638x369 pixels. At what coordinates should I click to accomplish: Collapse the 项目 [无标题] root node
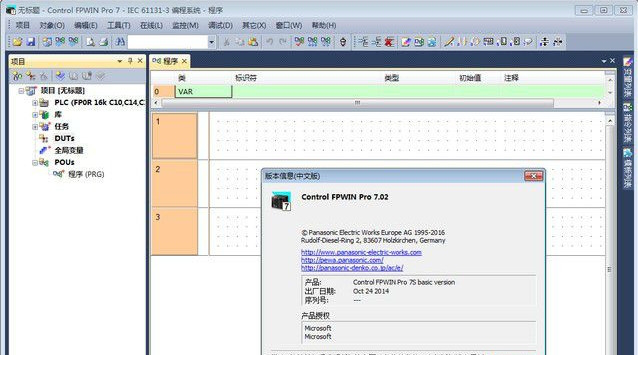(x=21, y=91)
